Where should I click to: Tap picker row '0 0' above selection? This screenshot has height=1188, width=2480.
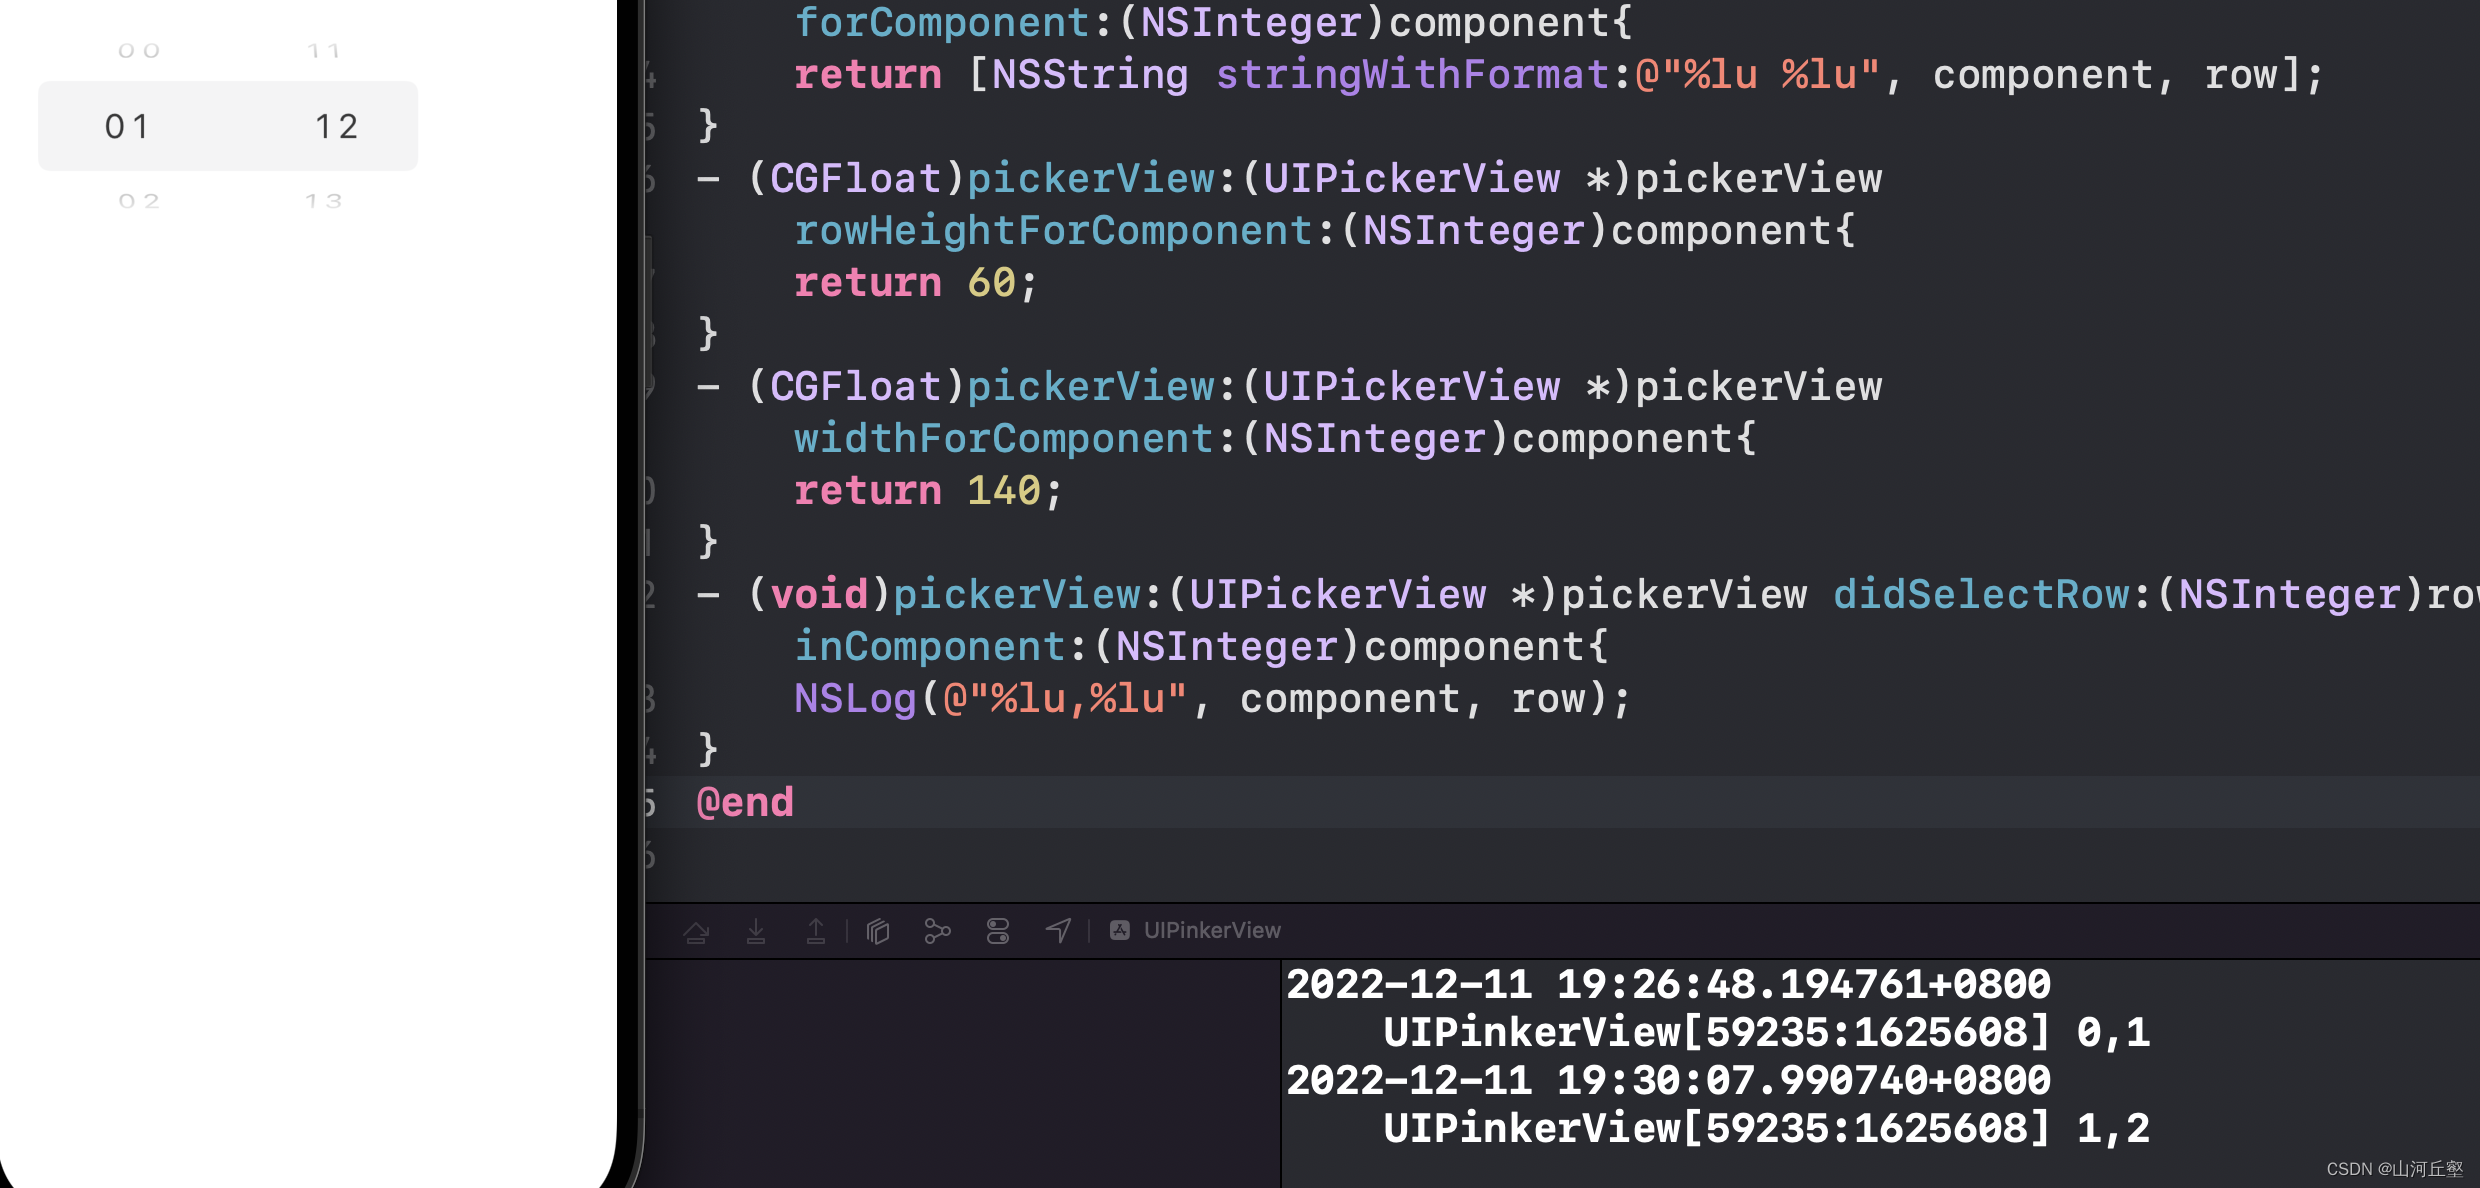[x=139, y=51]
